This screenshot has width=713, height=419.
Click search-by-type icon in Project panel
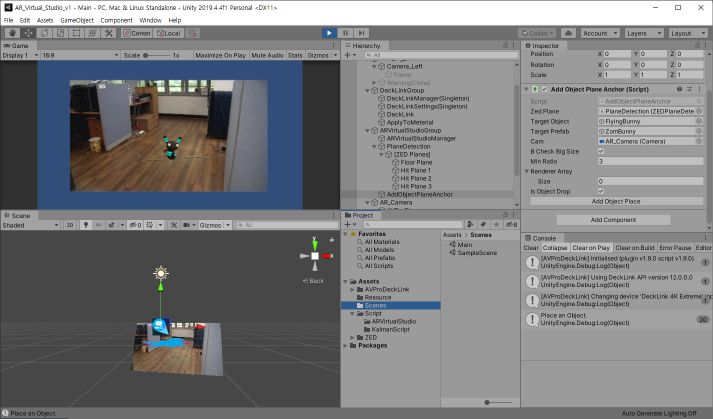(x=470, y=224)
